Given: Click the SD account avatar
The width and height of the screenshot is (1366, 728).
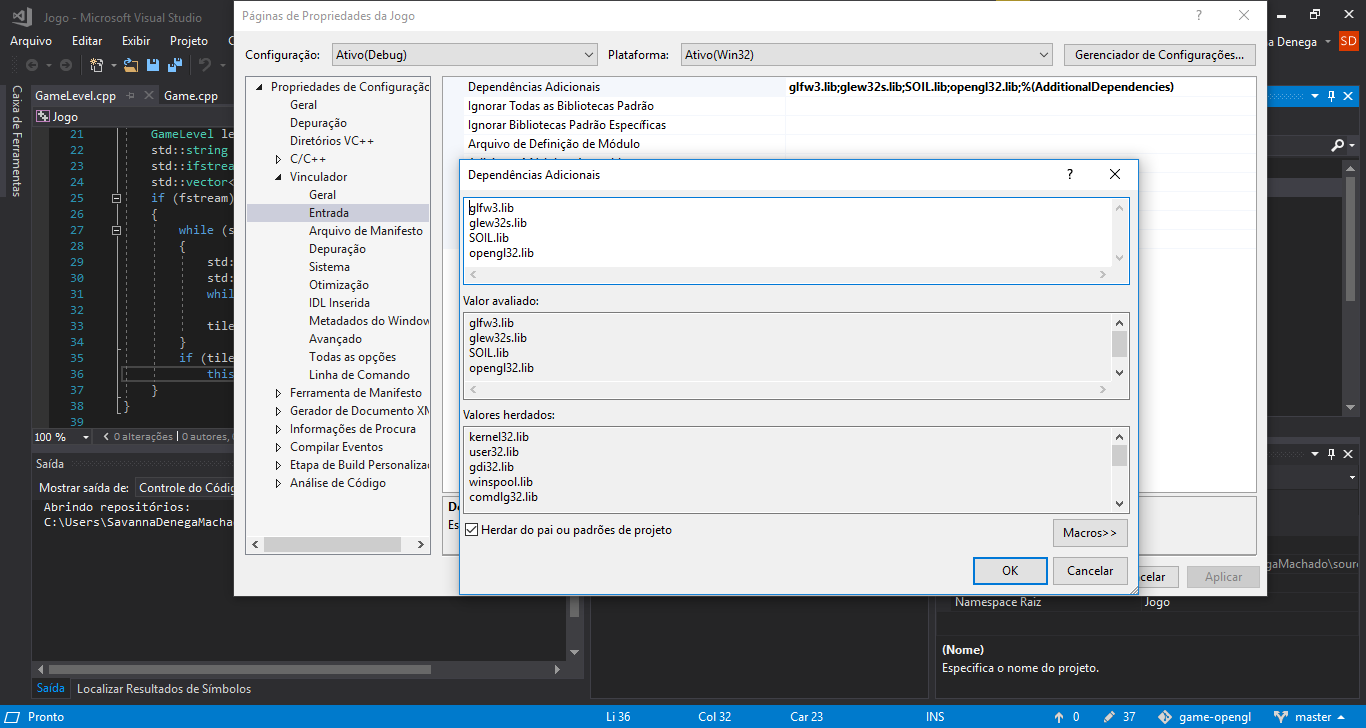Looking at the screenshot, I should coord(1349,41).
